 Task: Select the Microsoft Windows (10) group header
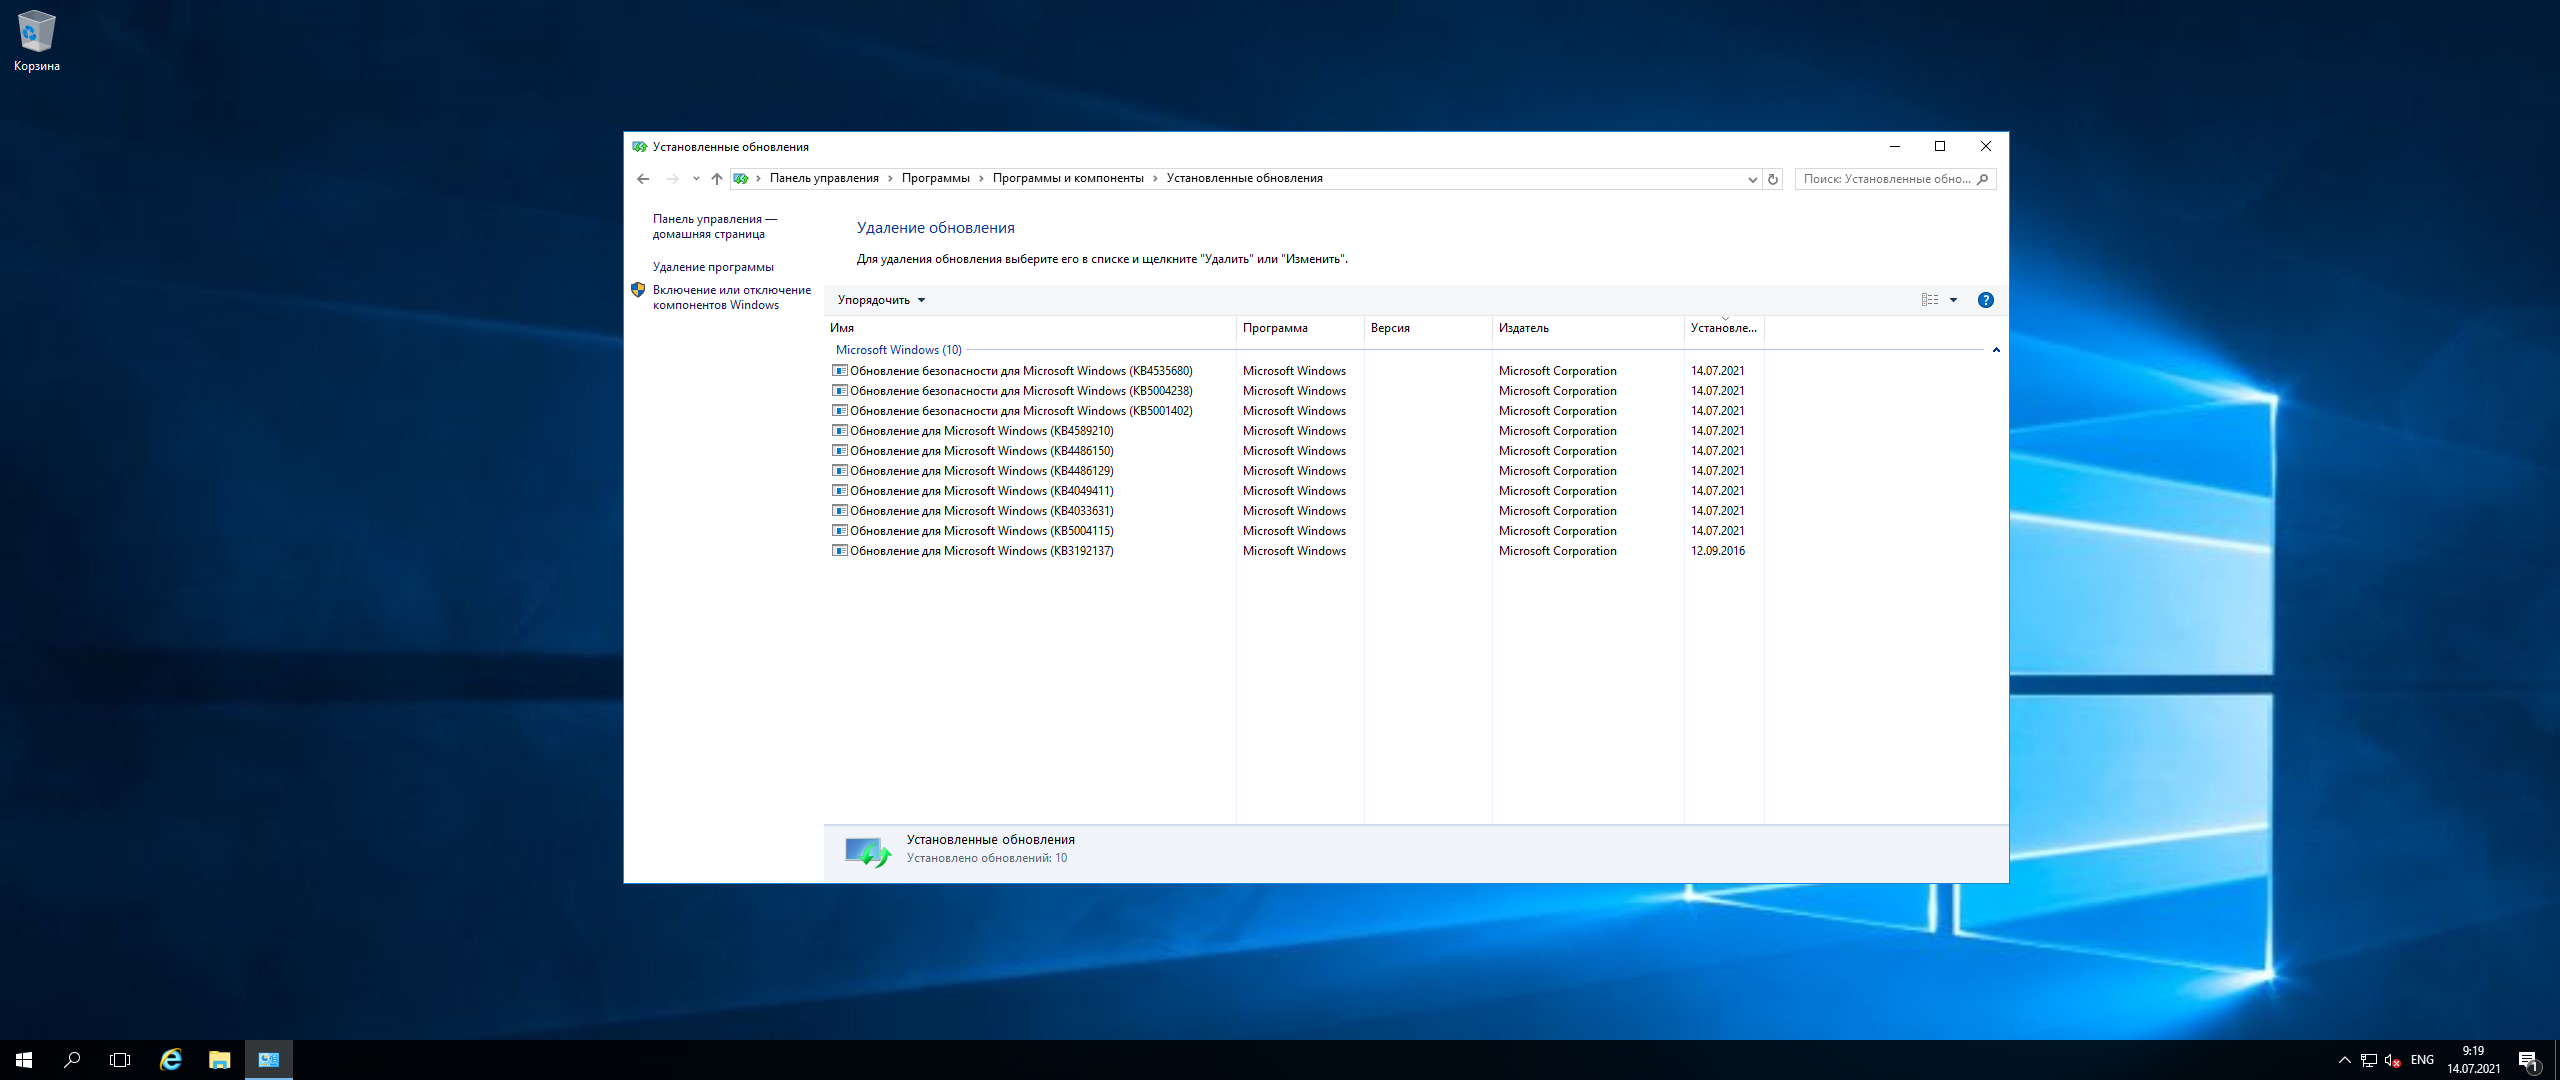898,350
